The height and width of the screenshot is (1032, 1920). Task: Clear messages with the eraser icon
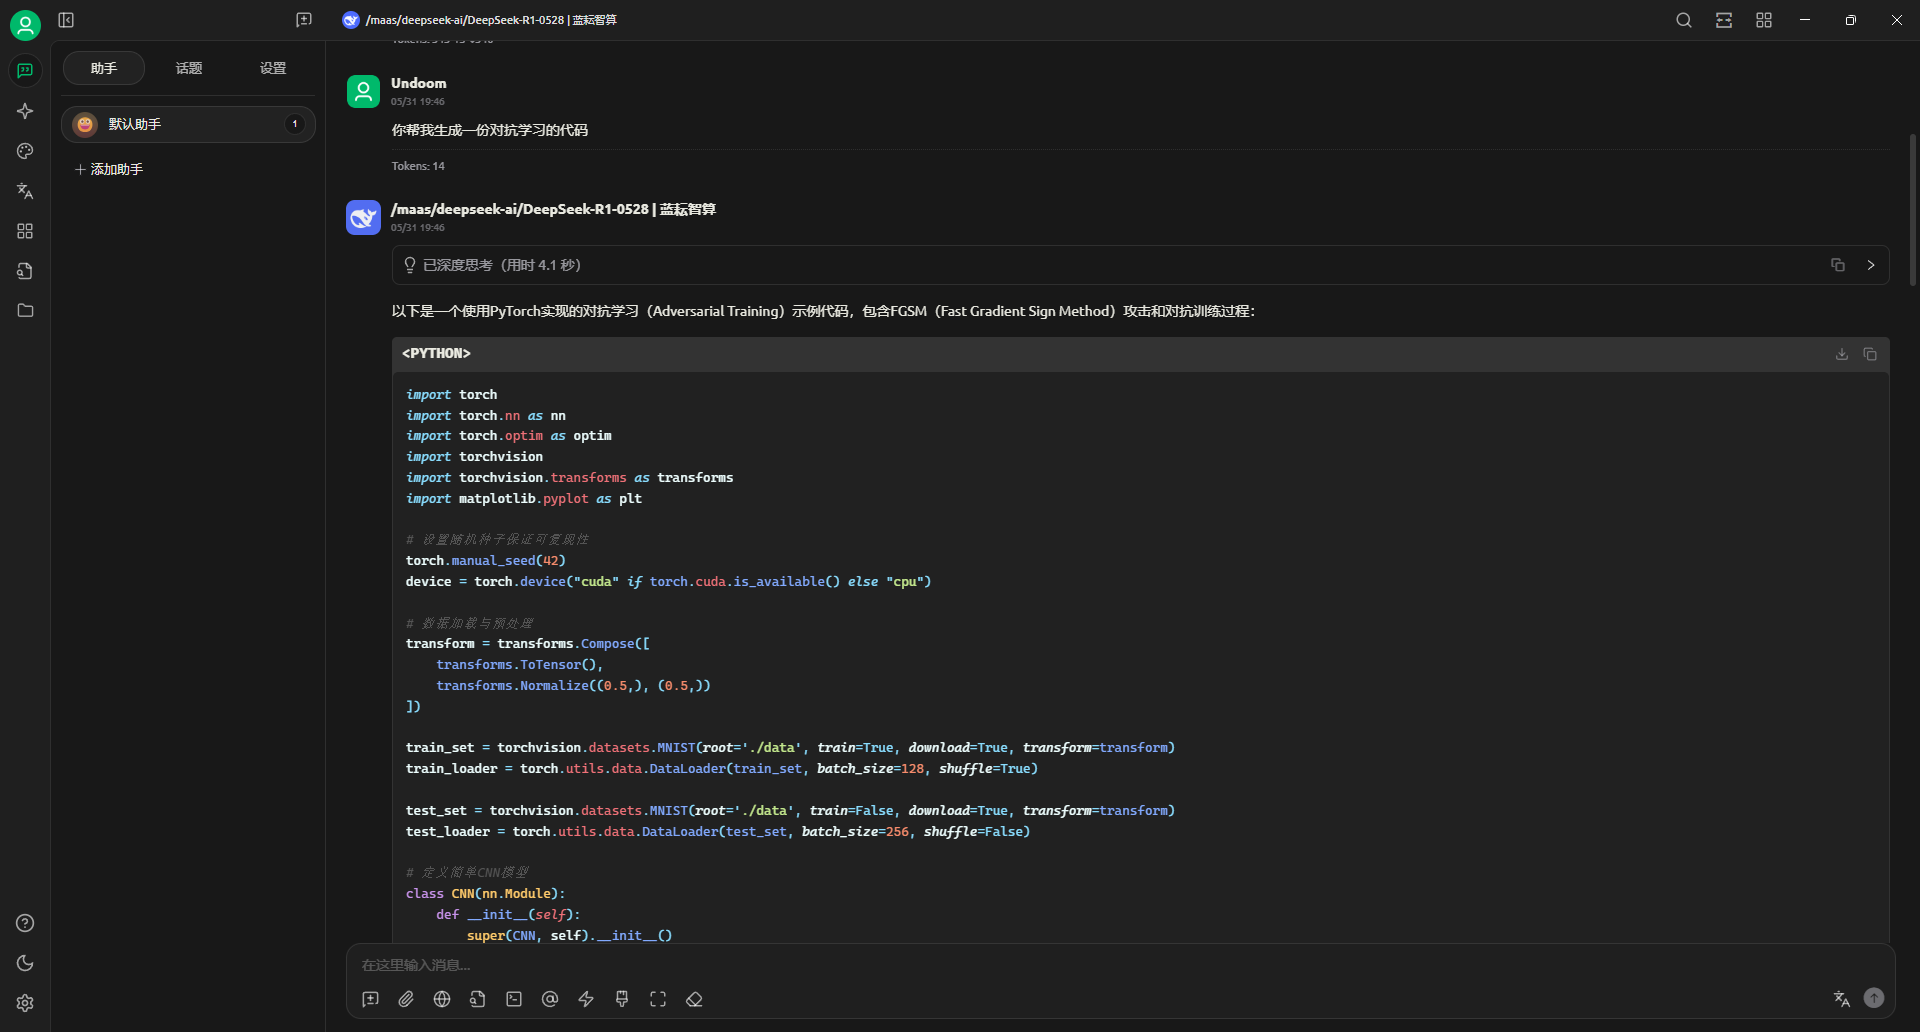pos(694,999)
